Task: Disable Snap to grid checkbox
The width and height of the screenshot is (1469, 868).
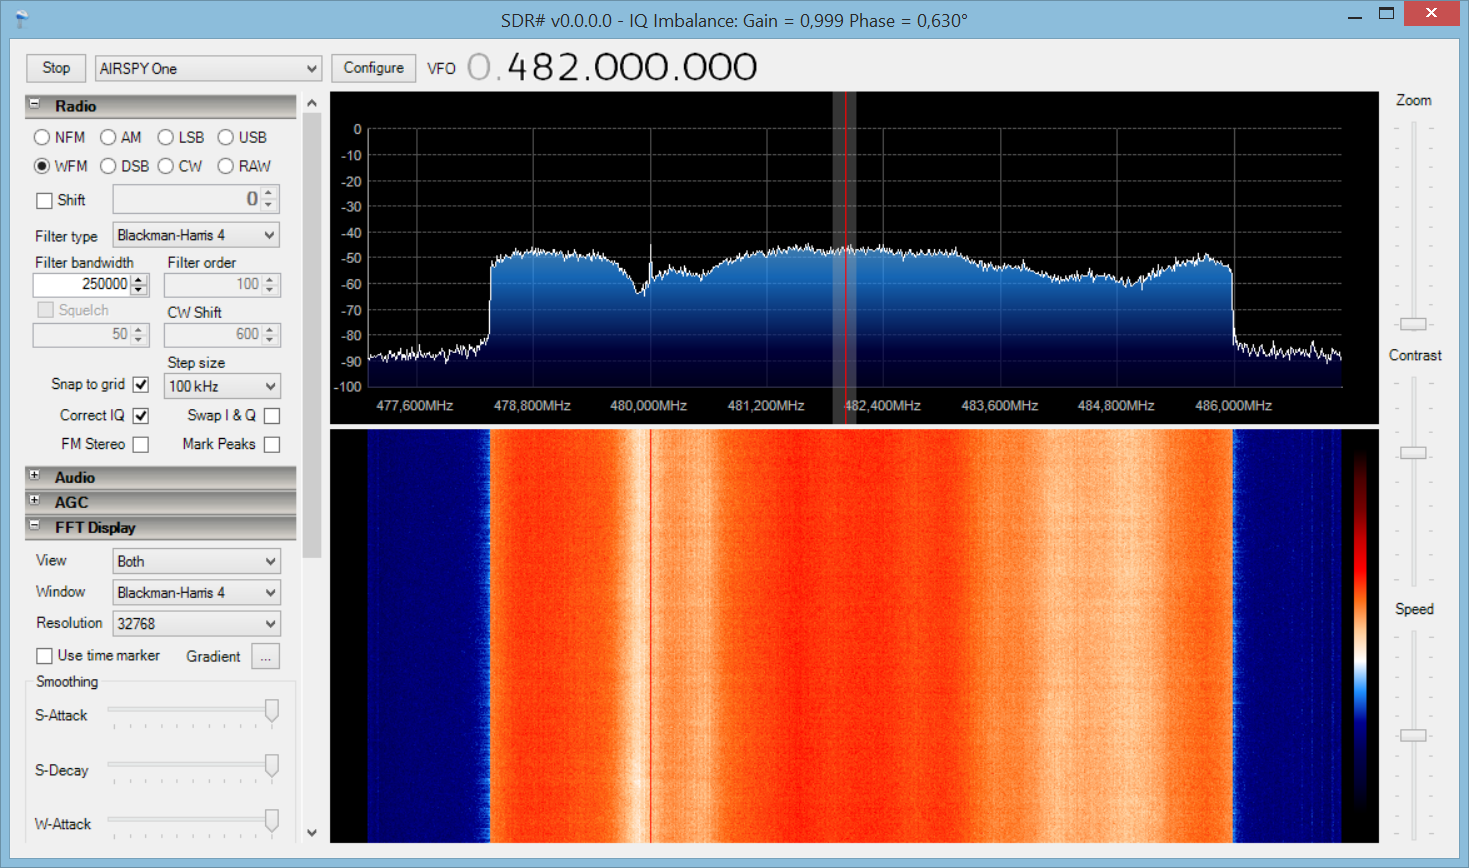Action: tap(141, 384)
